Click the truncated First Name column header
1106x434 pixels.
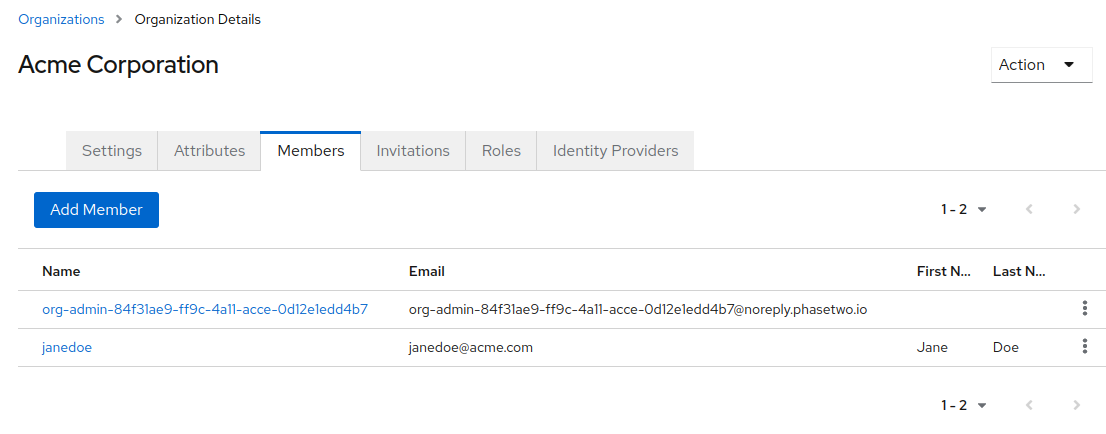[x=944, y=271]
